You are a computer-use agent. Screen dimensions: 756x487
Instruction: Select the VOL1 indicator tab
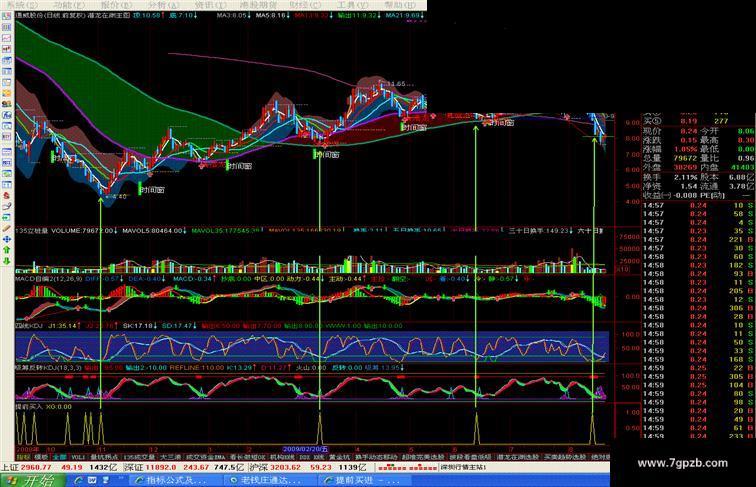pos(78,457)
